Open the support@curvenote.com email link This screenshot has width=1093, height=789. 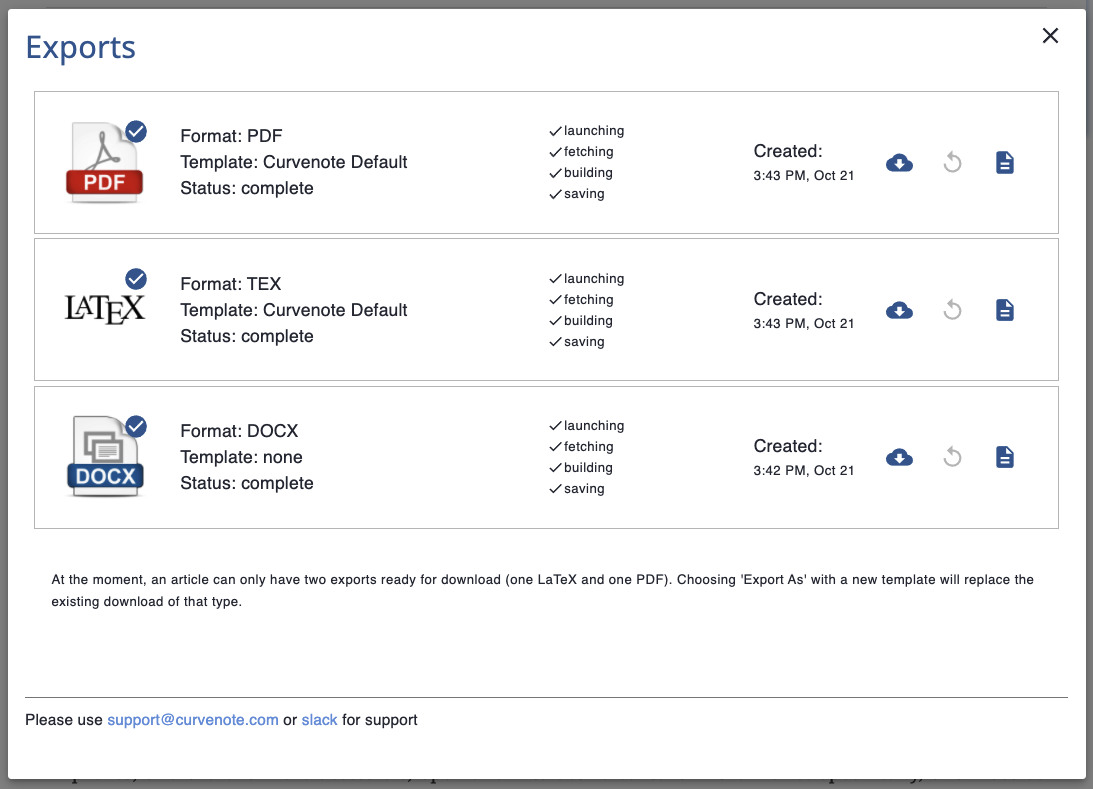[x=193, y=719]
